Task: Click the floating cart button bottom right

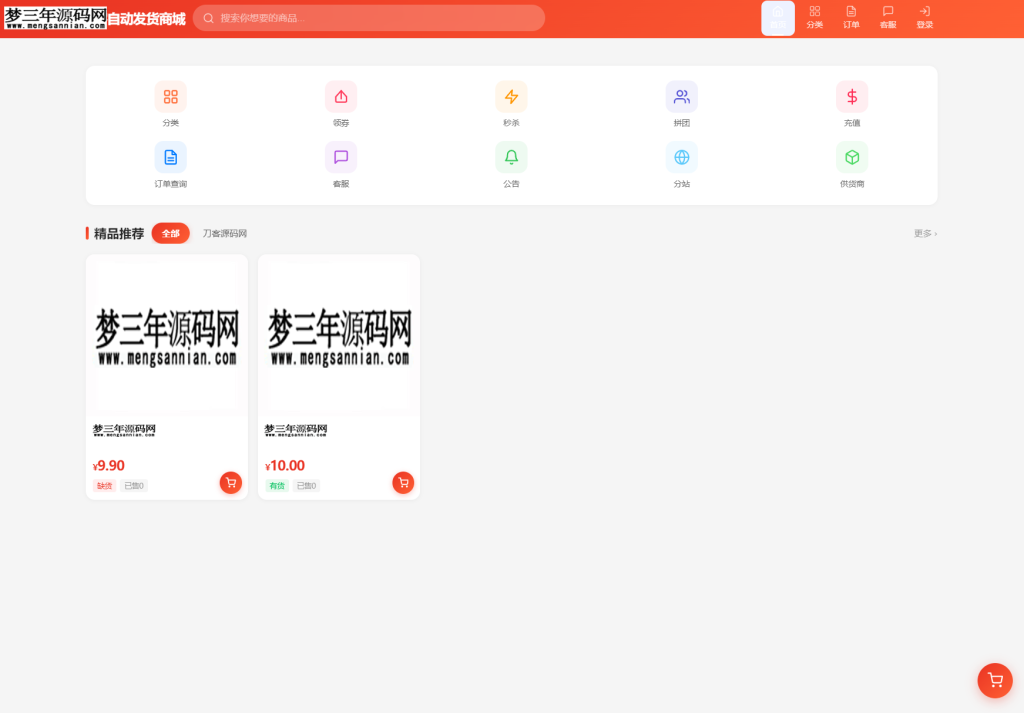Action: [x=994, y=680]
